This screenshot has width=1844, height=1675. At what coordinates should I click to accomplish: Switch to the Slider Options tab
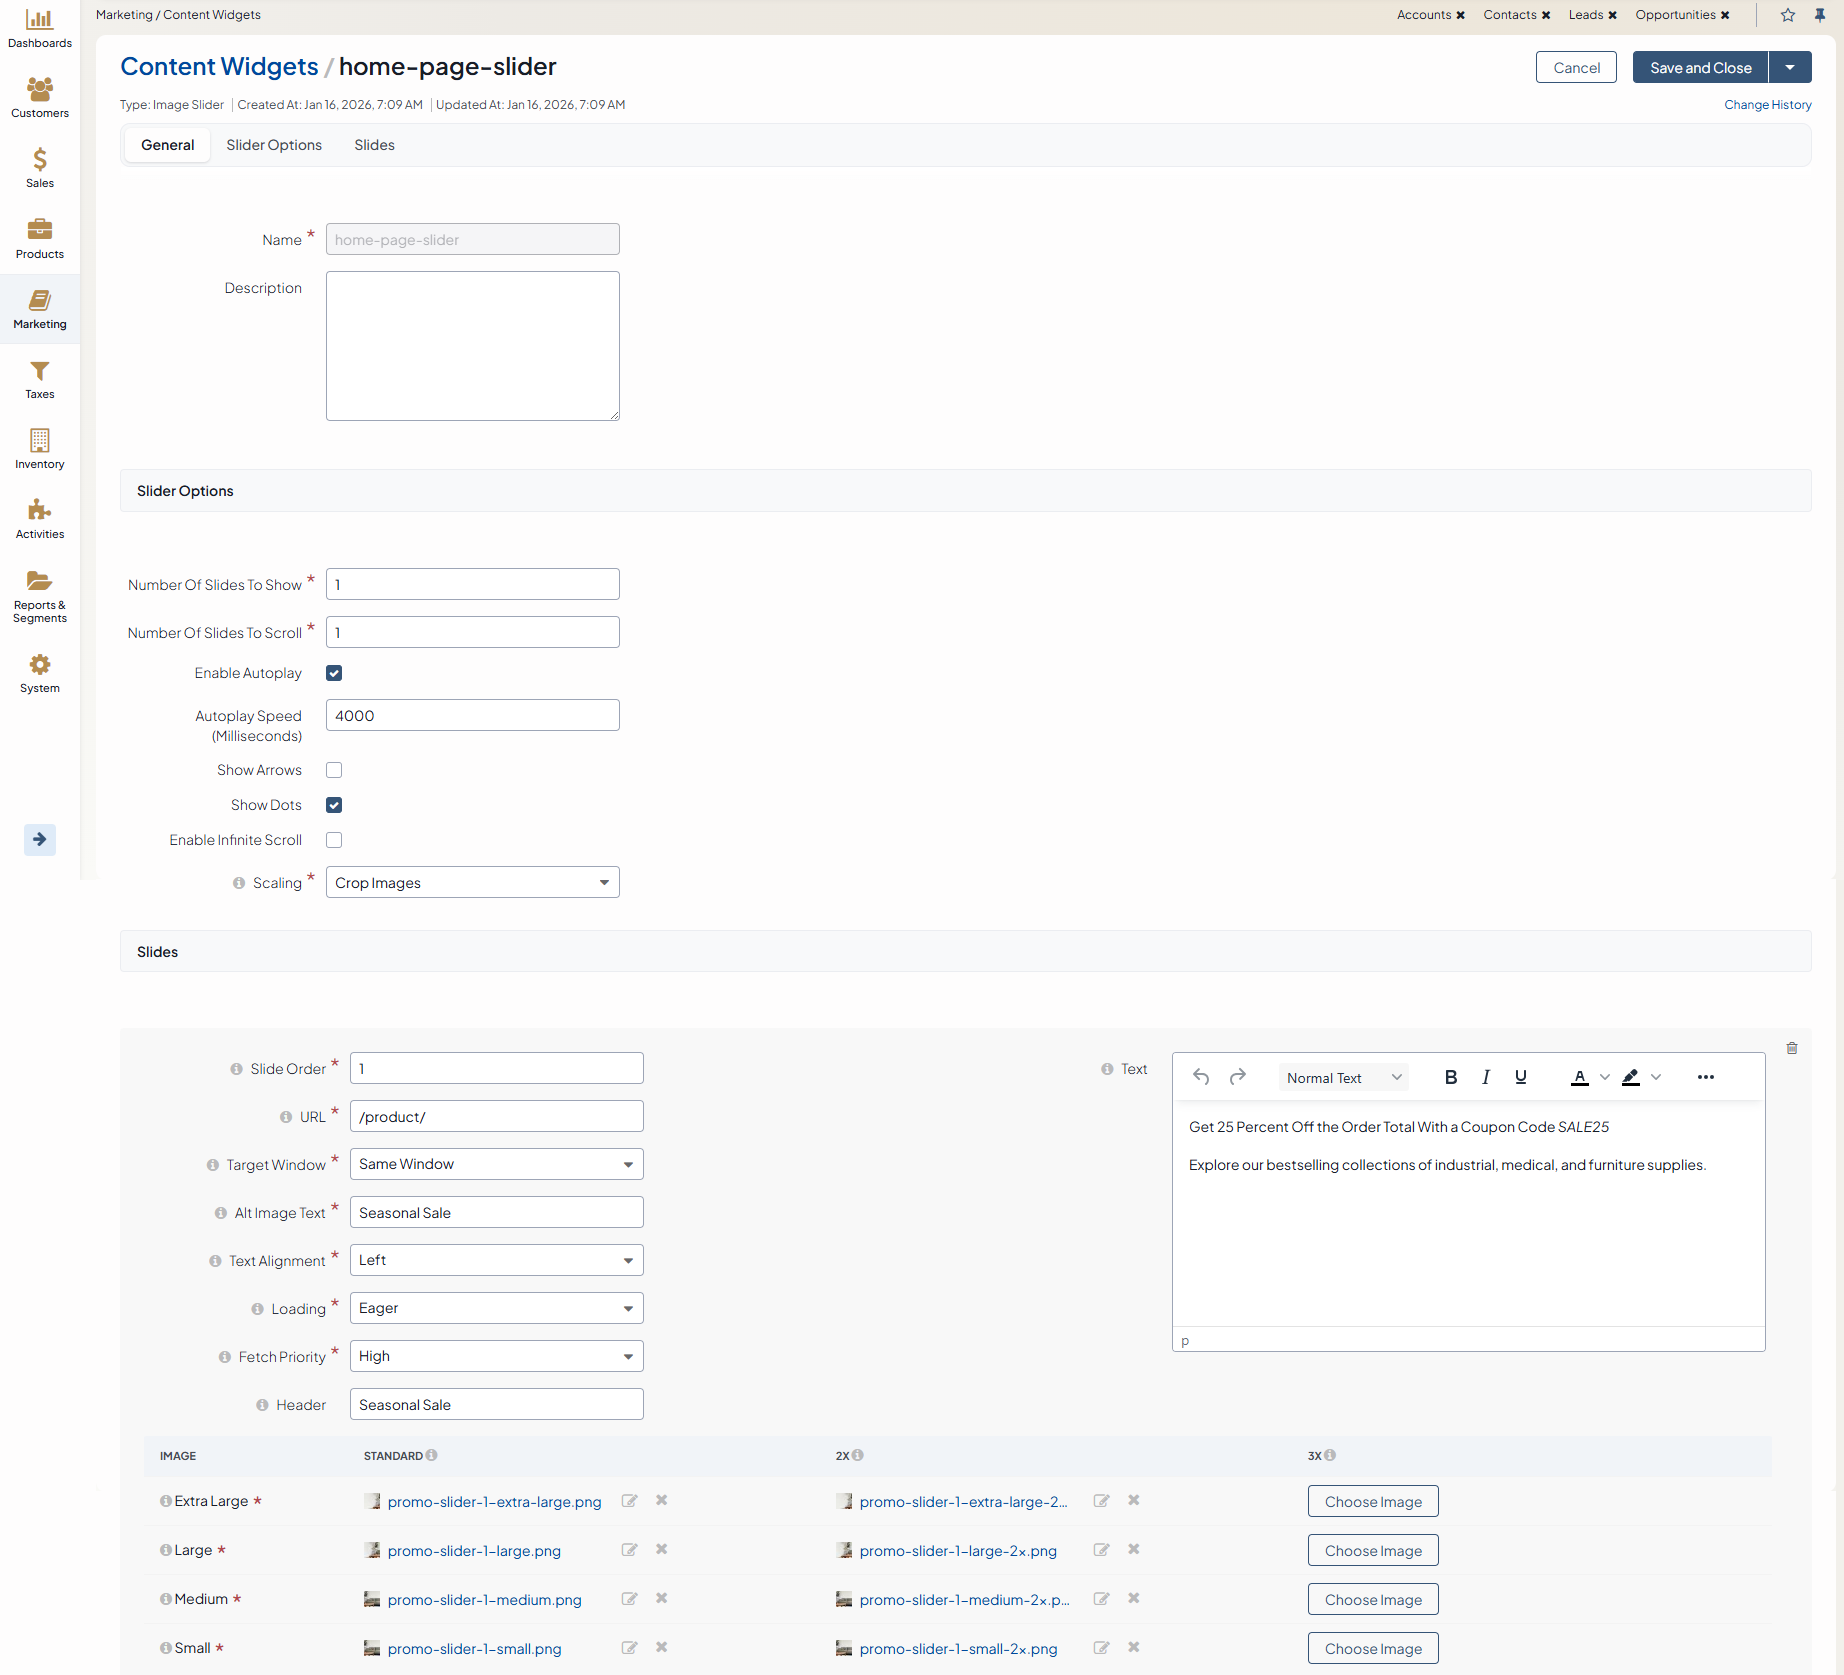[x=274, y=145]
